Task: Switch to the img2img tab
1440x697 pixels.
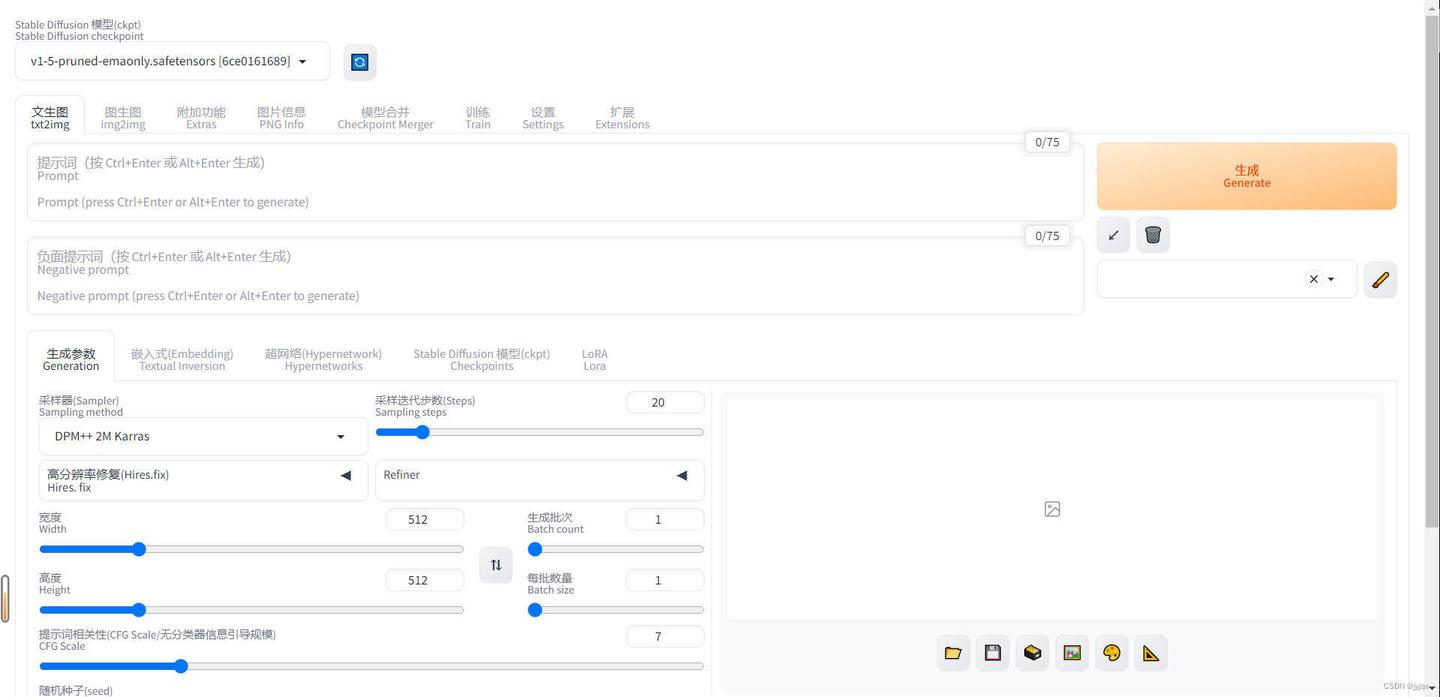Action: coord(123,118)
